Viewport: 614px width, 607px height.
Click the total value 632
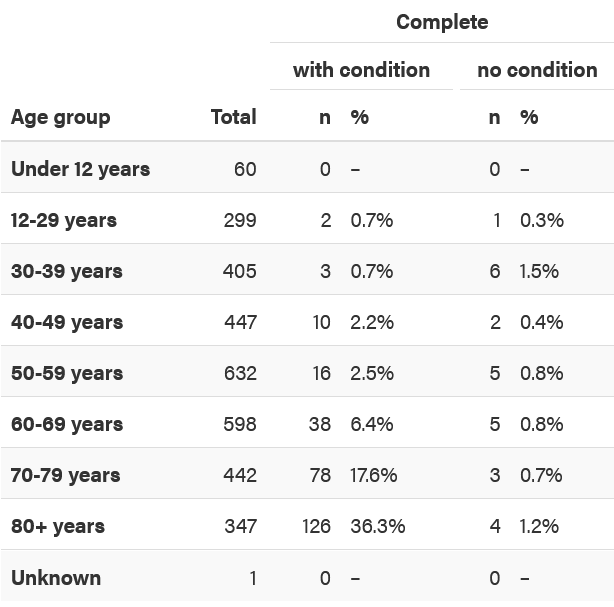[x=240, y=373]
